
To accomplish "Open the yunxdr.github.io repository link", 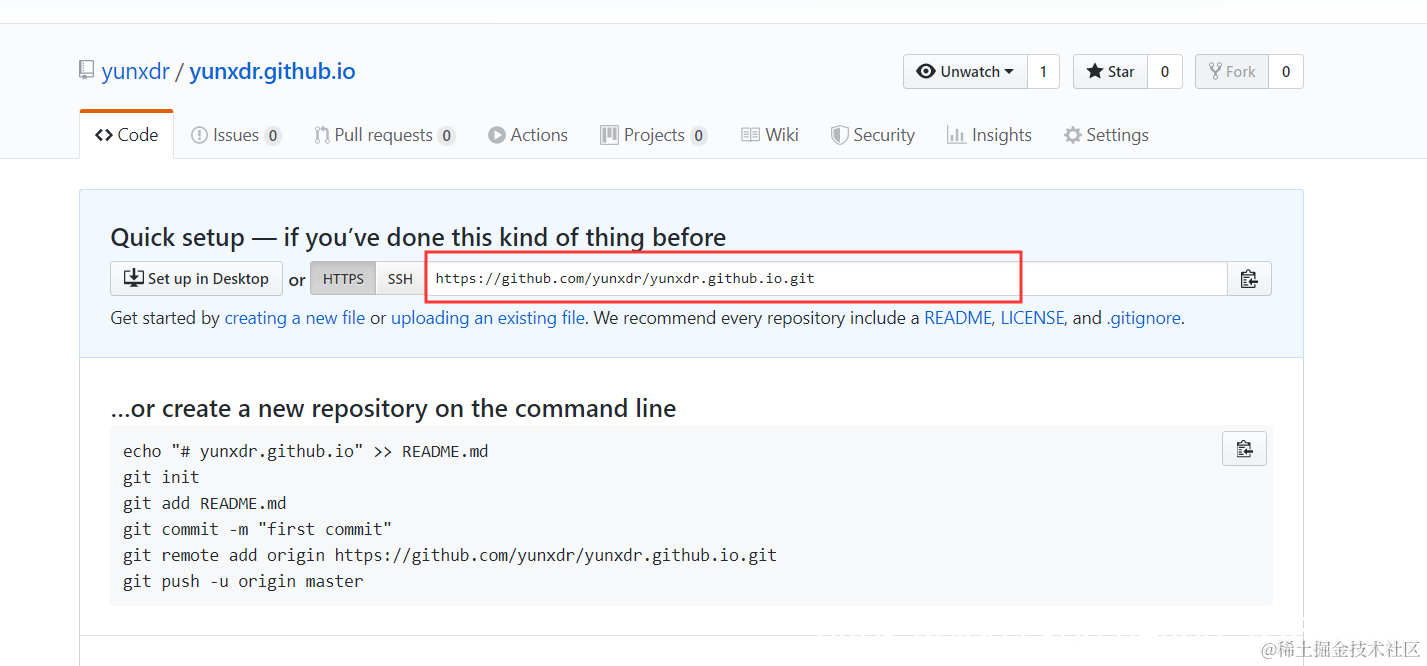I will [x=272, y=72].
